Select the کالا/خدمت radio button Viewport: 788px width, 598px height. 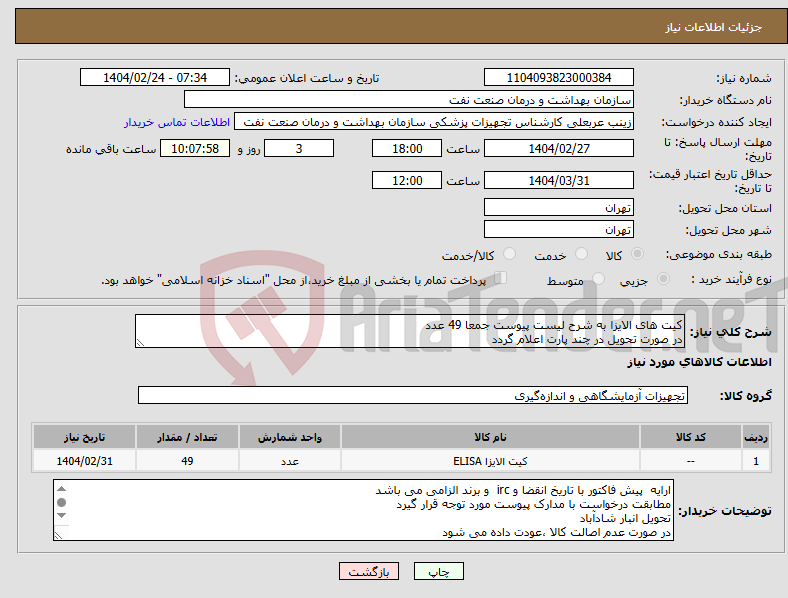[509, 254]
